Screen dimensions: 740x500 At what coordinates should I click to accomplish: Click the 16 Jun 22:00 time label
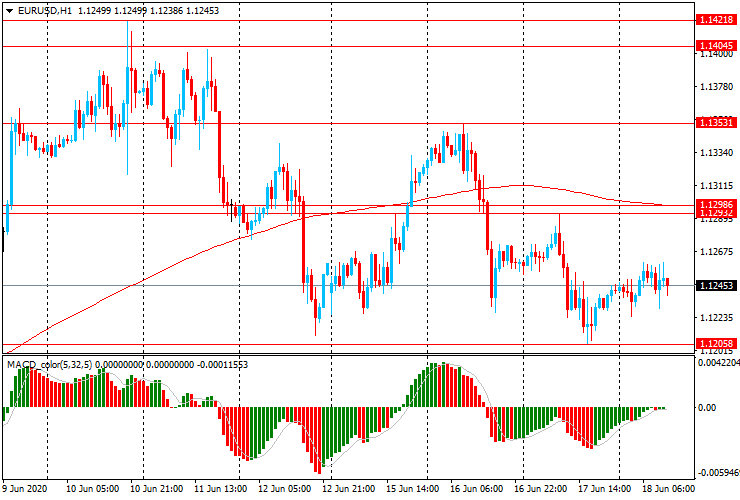(x=541, y=488)
